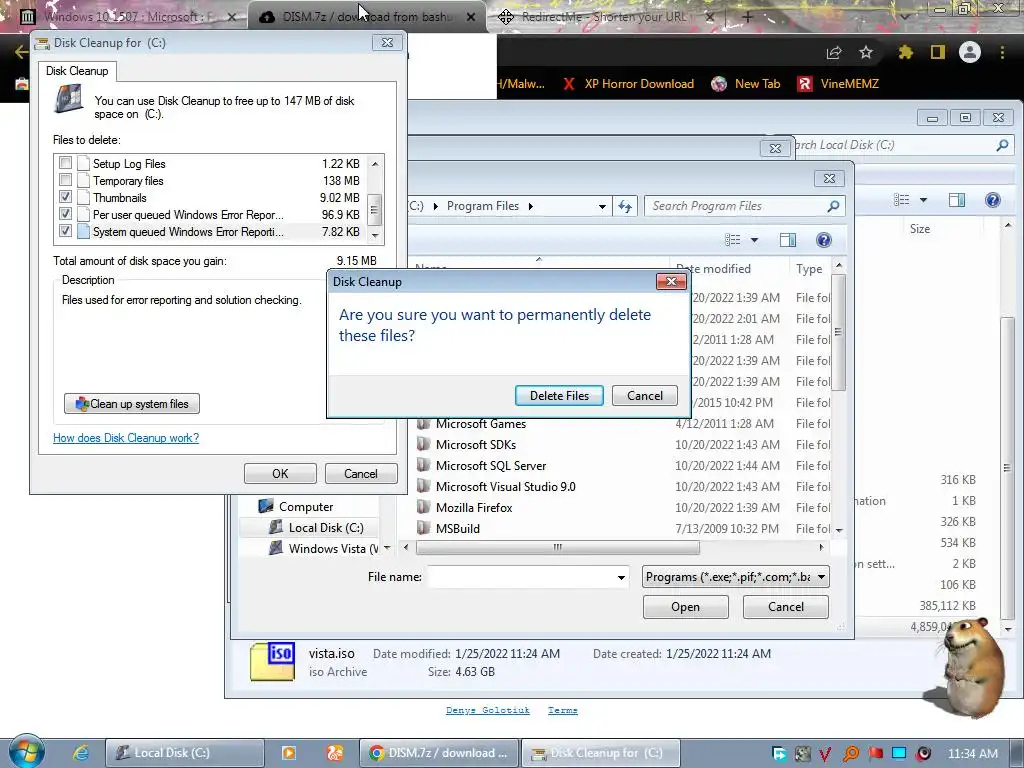Open the MSBuild folder icon
This screenshot has width=1024, height=768.
pyautogui.click(x=424, y=528)
